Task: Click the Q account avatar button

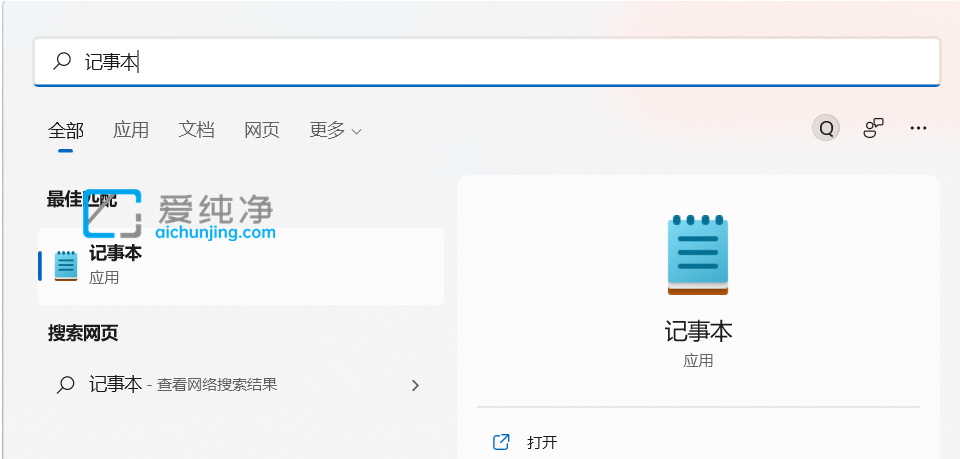Action: (x=826, y=129)
